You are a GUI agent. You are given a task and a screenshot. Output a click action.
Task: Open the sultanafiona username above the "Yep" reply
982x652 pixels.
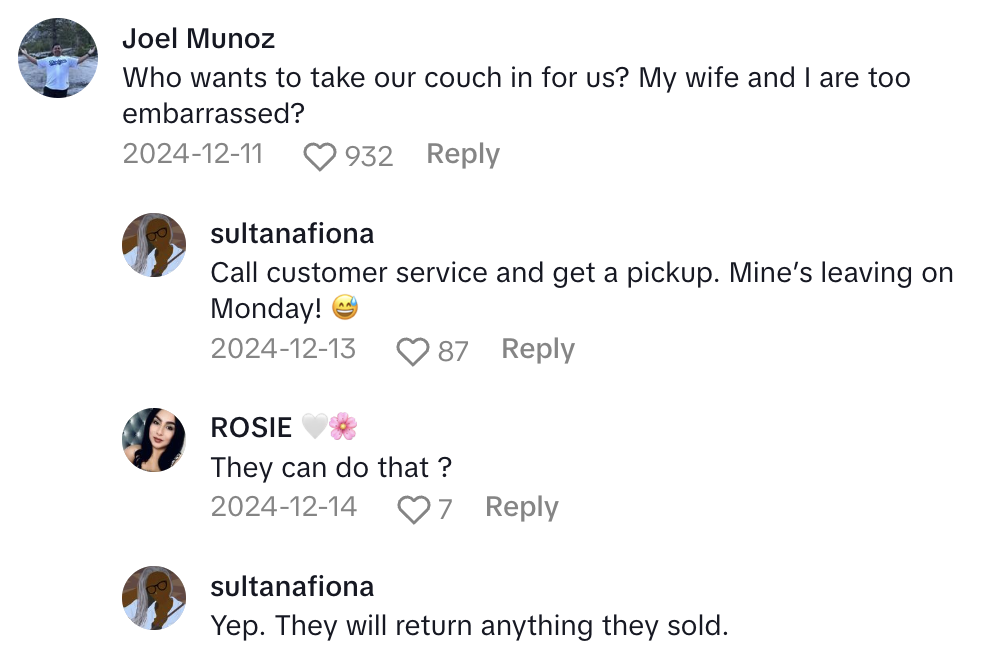[292, 586]
